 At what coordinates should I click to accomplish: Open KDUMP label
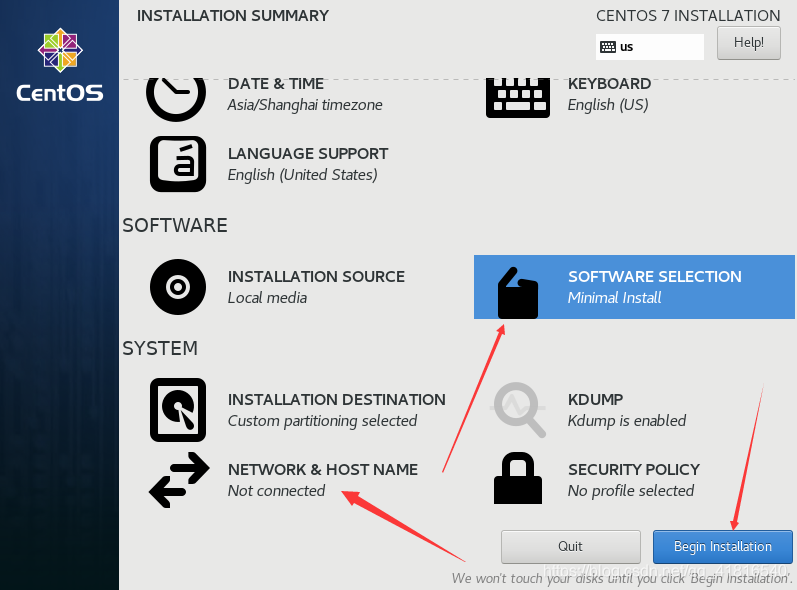(x=595, y=399)
